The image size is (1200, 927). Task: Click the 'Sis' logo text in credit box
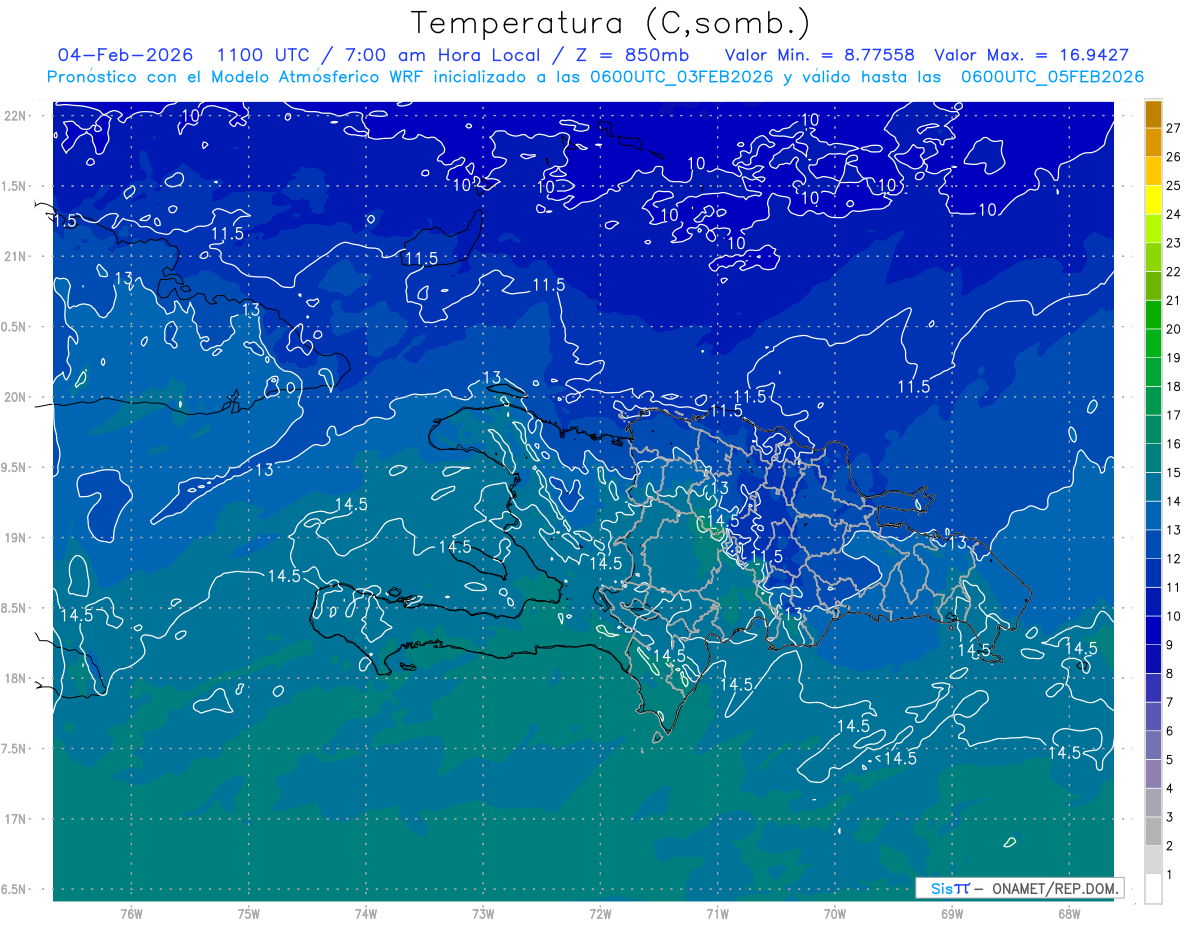941,888
